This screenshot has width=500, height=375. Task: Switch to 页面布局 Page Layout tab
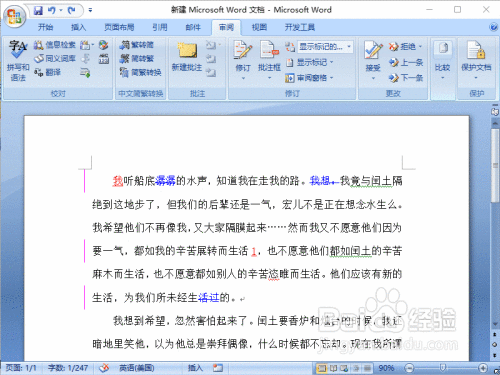point(119,27)
